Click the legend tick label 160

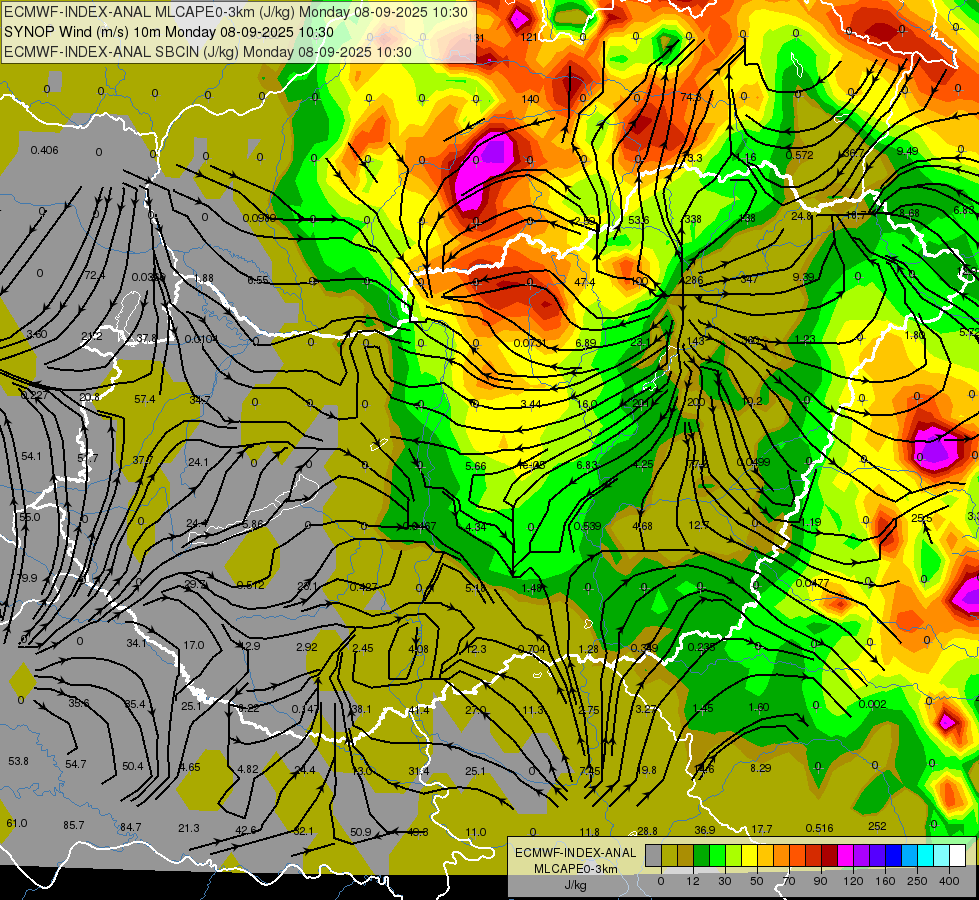(885, 881)
